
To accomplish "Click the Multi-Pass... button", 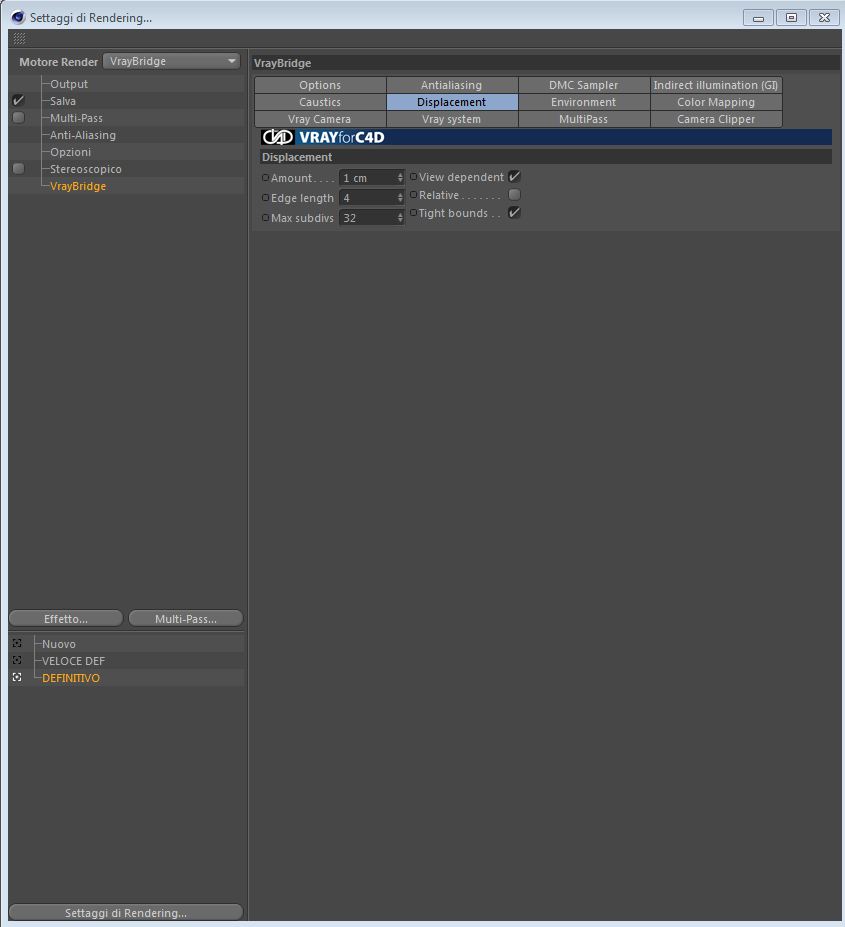I will click(186, 618).
